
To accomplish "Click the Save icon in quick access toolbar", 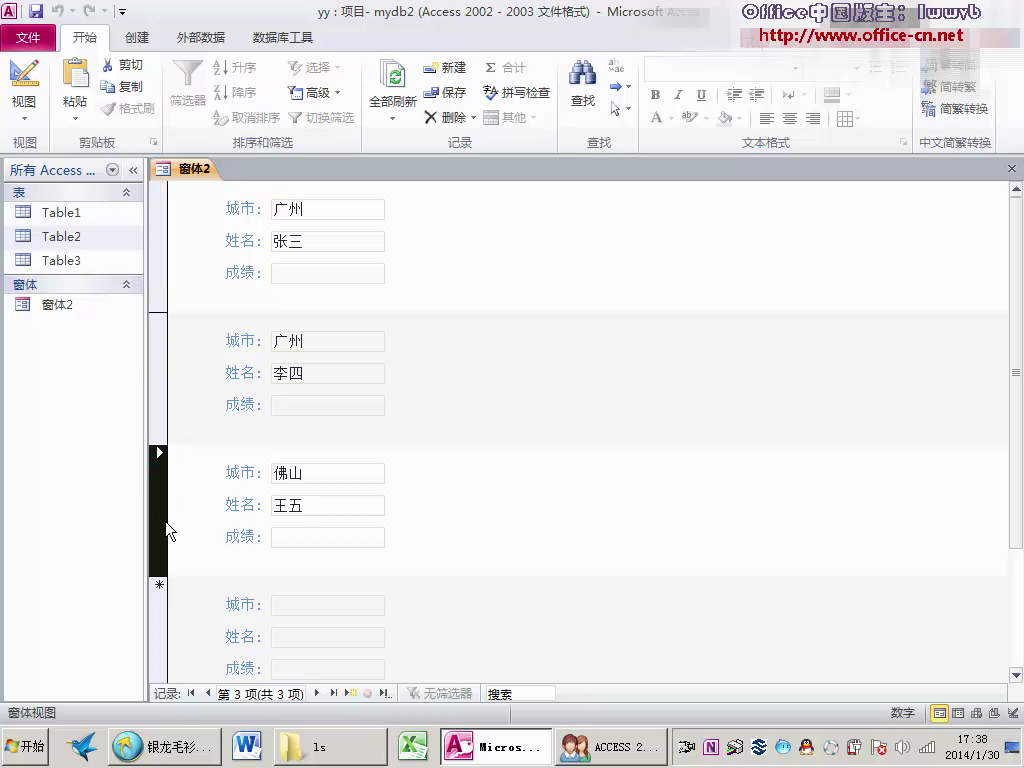I will (35, 10).
